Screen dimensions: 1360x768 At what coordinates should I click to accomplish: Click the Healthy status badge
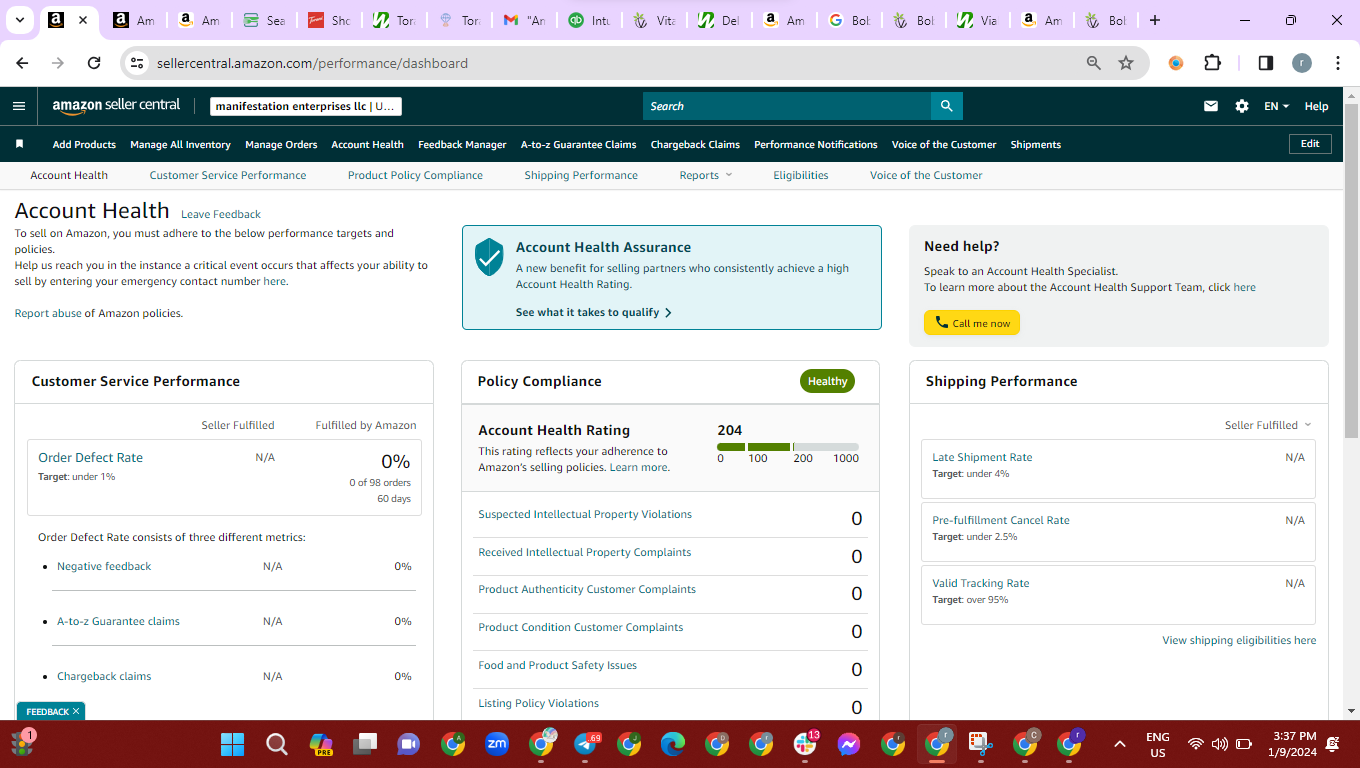pyautogui.click(x=827, y=381)
